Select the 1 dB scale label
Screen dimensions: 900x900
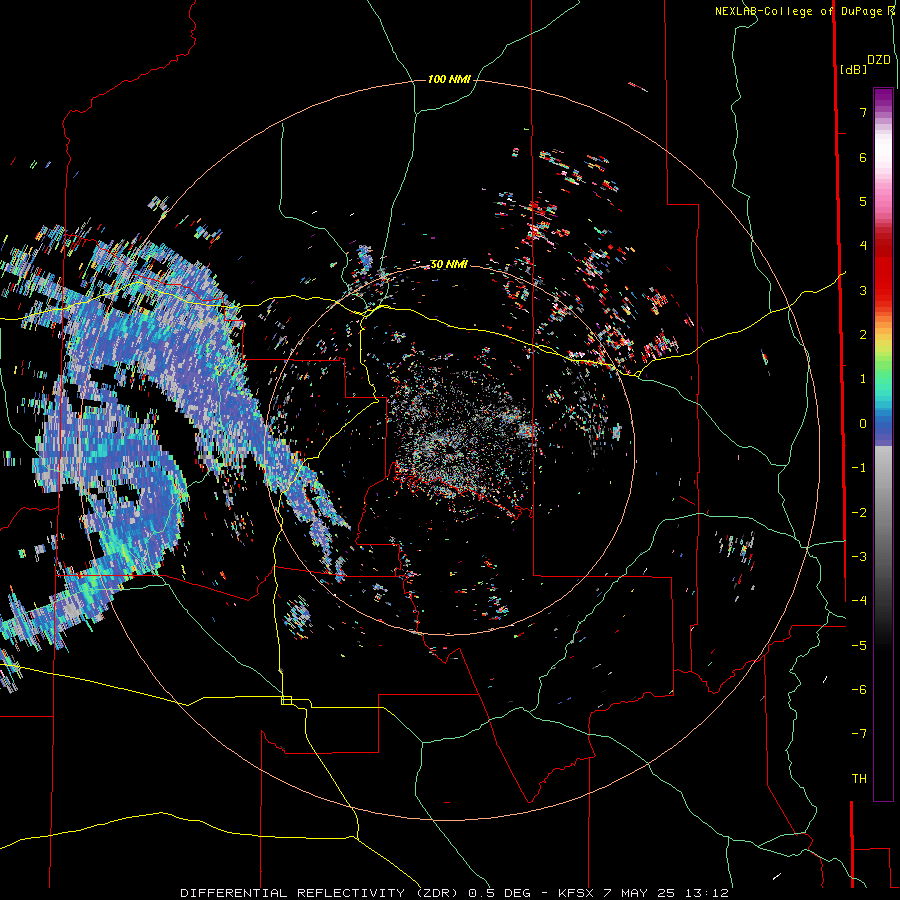pos(863,379)
